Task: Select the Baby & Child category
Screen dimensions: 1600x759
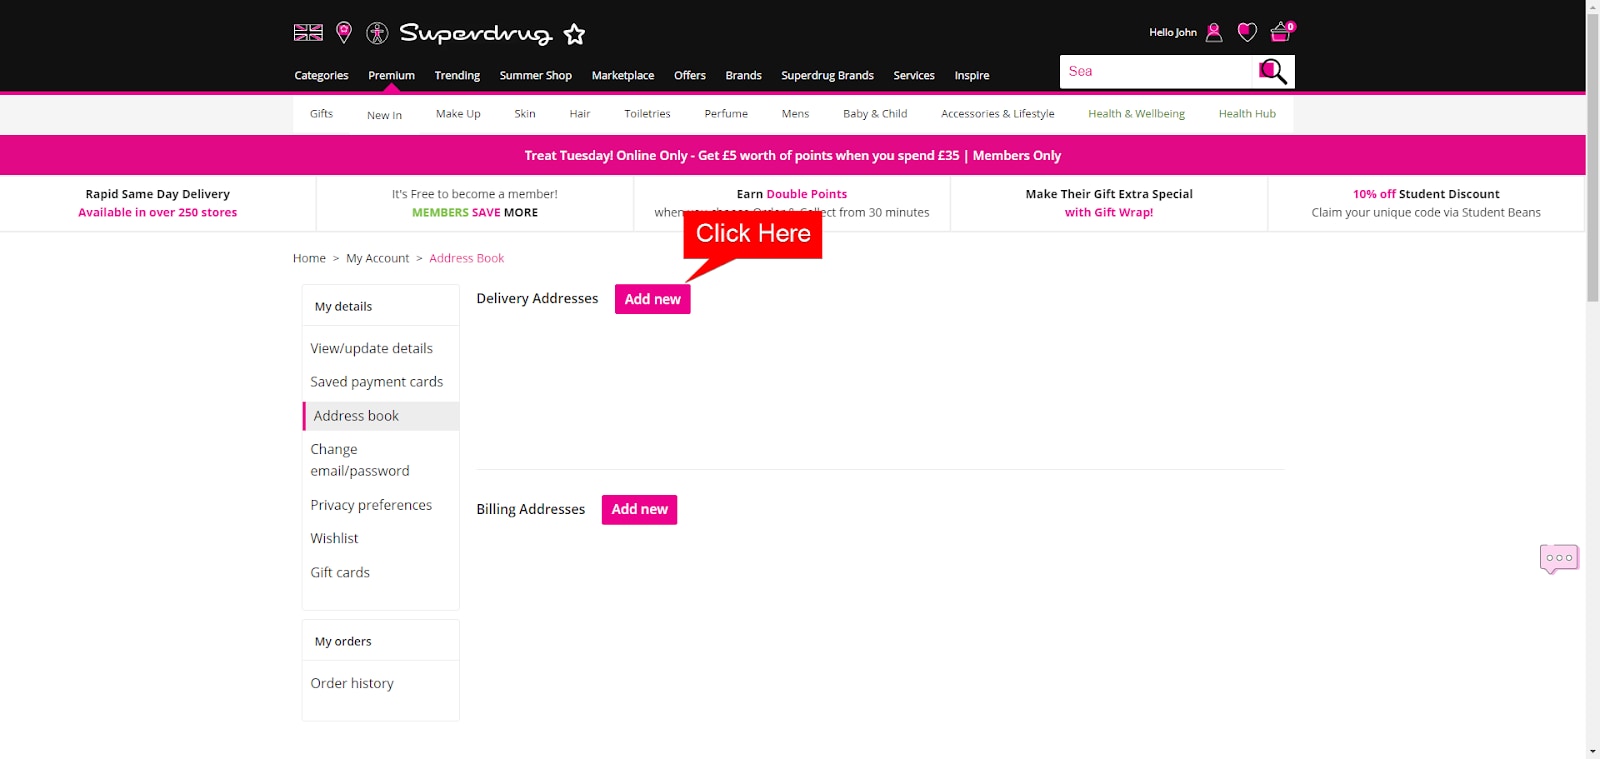Action: click(875, 114)
